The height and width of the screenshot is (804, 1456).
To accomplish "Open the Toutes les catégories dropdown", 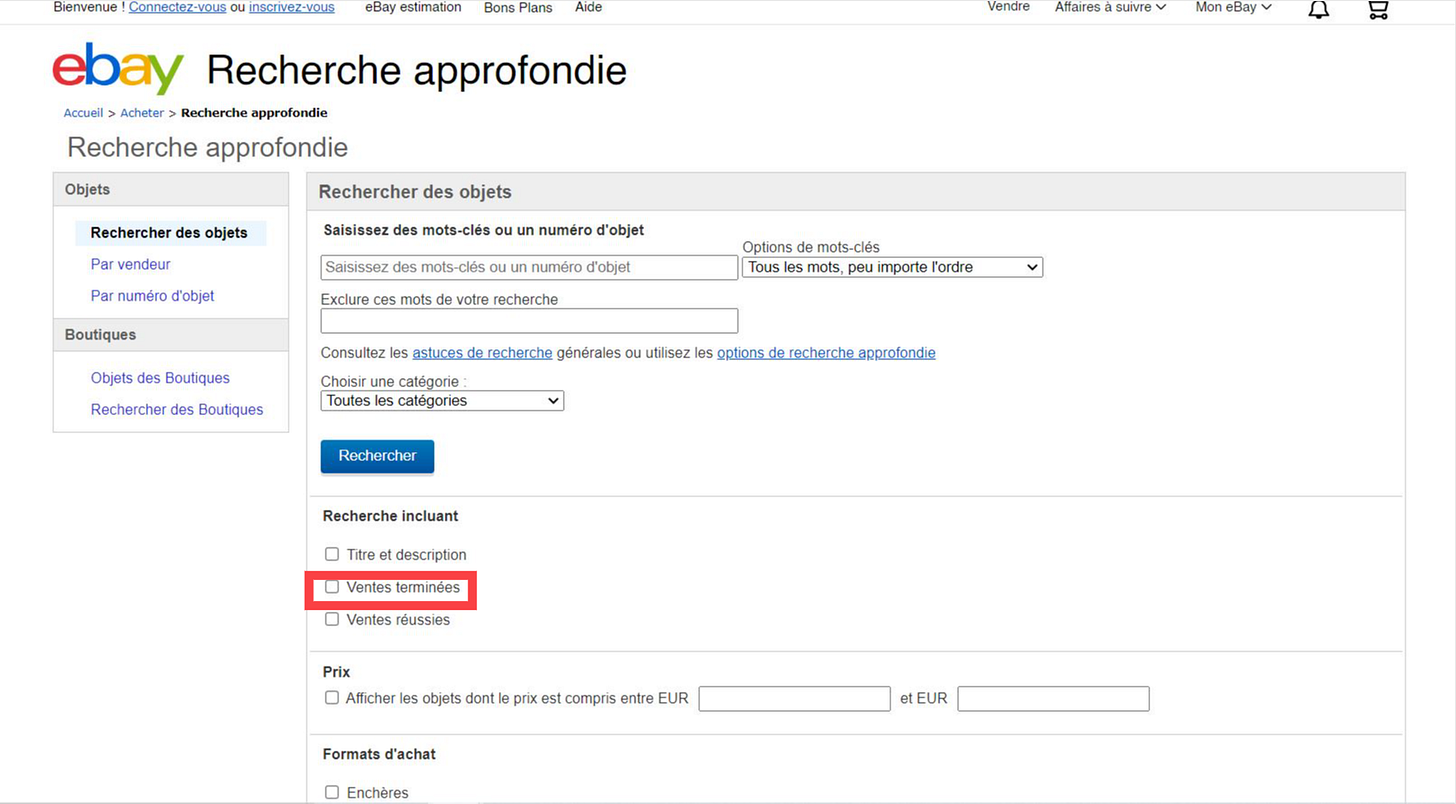I will [x=442, y=400].
